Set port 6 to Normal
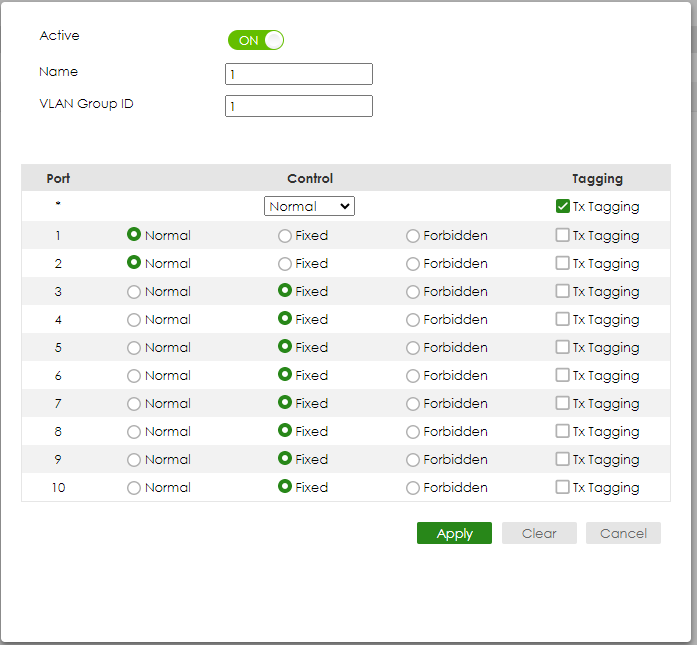The image size is (697, 645). 134,376
